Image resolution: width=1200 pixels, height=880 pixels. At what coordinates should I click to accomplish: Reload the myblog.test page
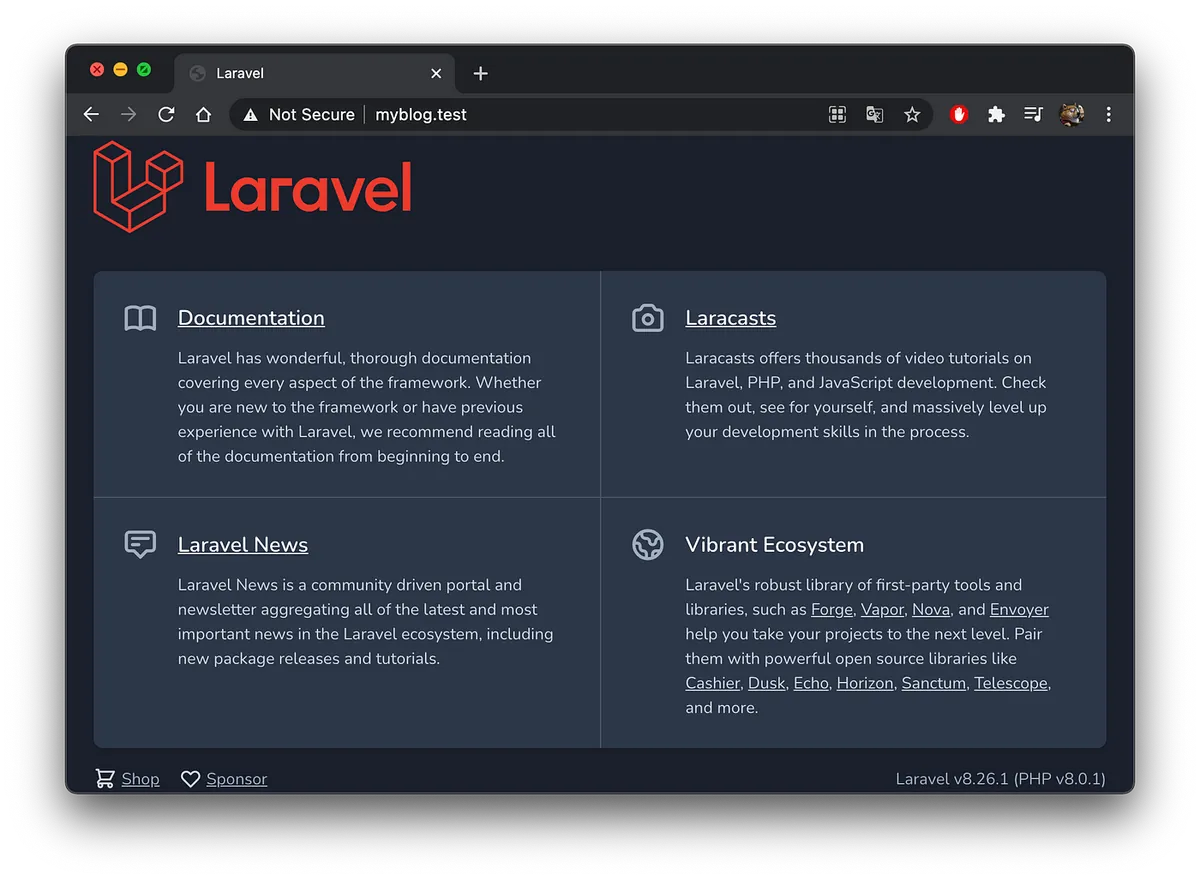[x=166, y=115]
